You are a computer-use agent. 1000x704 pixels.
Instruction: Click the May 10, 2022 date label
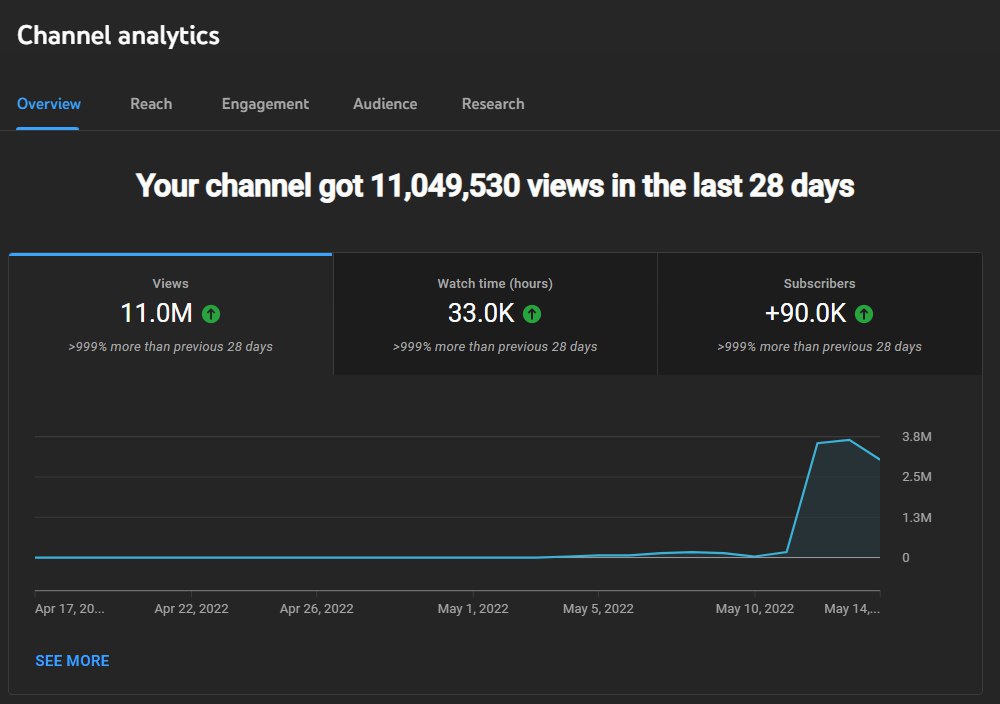point(754,609)
